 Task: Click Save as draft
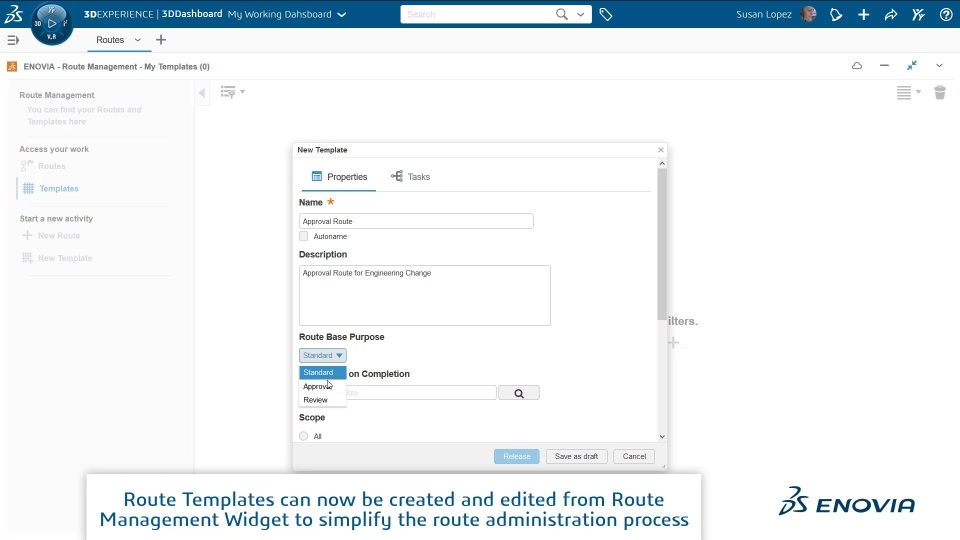tap(577, 456)
